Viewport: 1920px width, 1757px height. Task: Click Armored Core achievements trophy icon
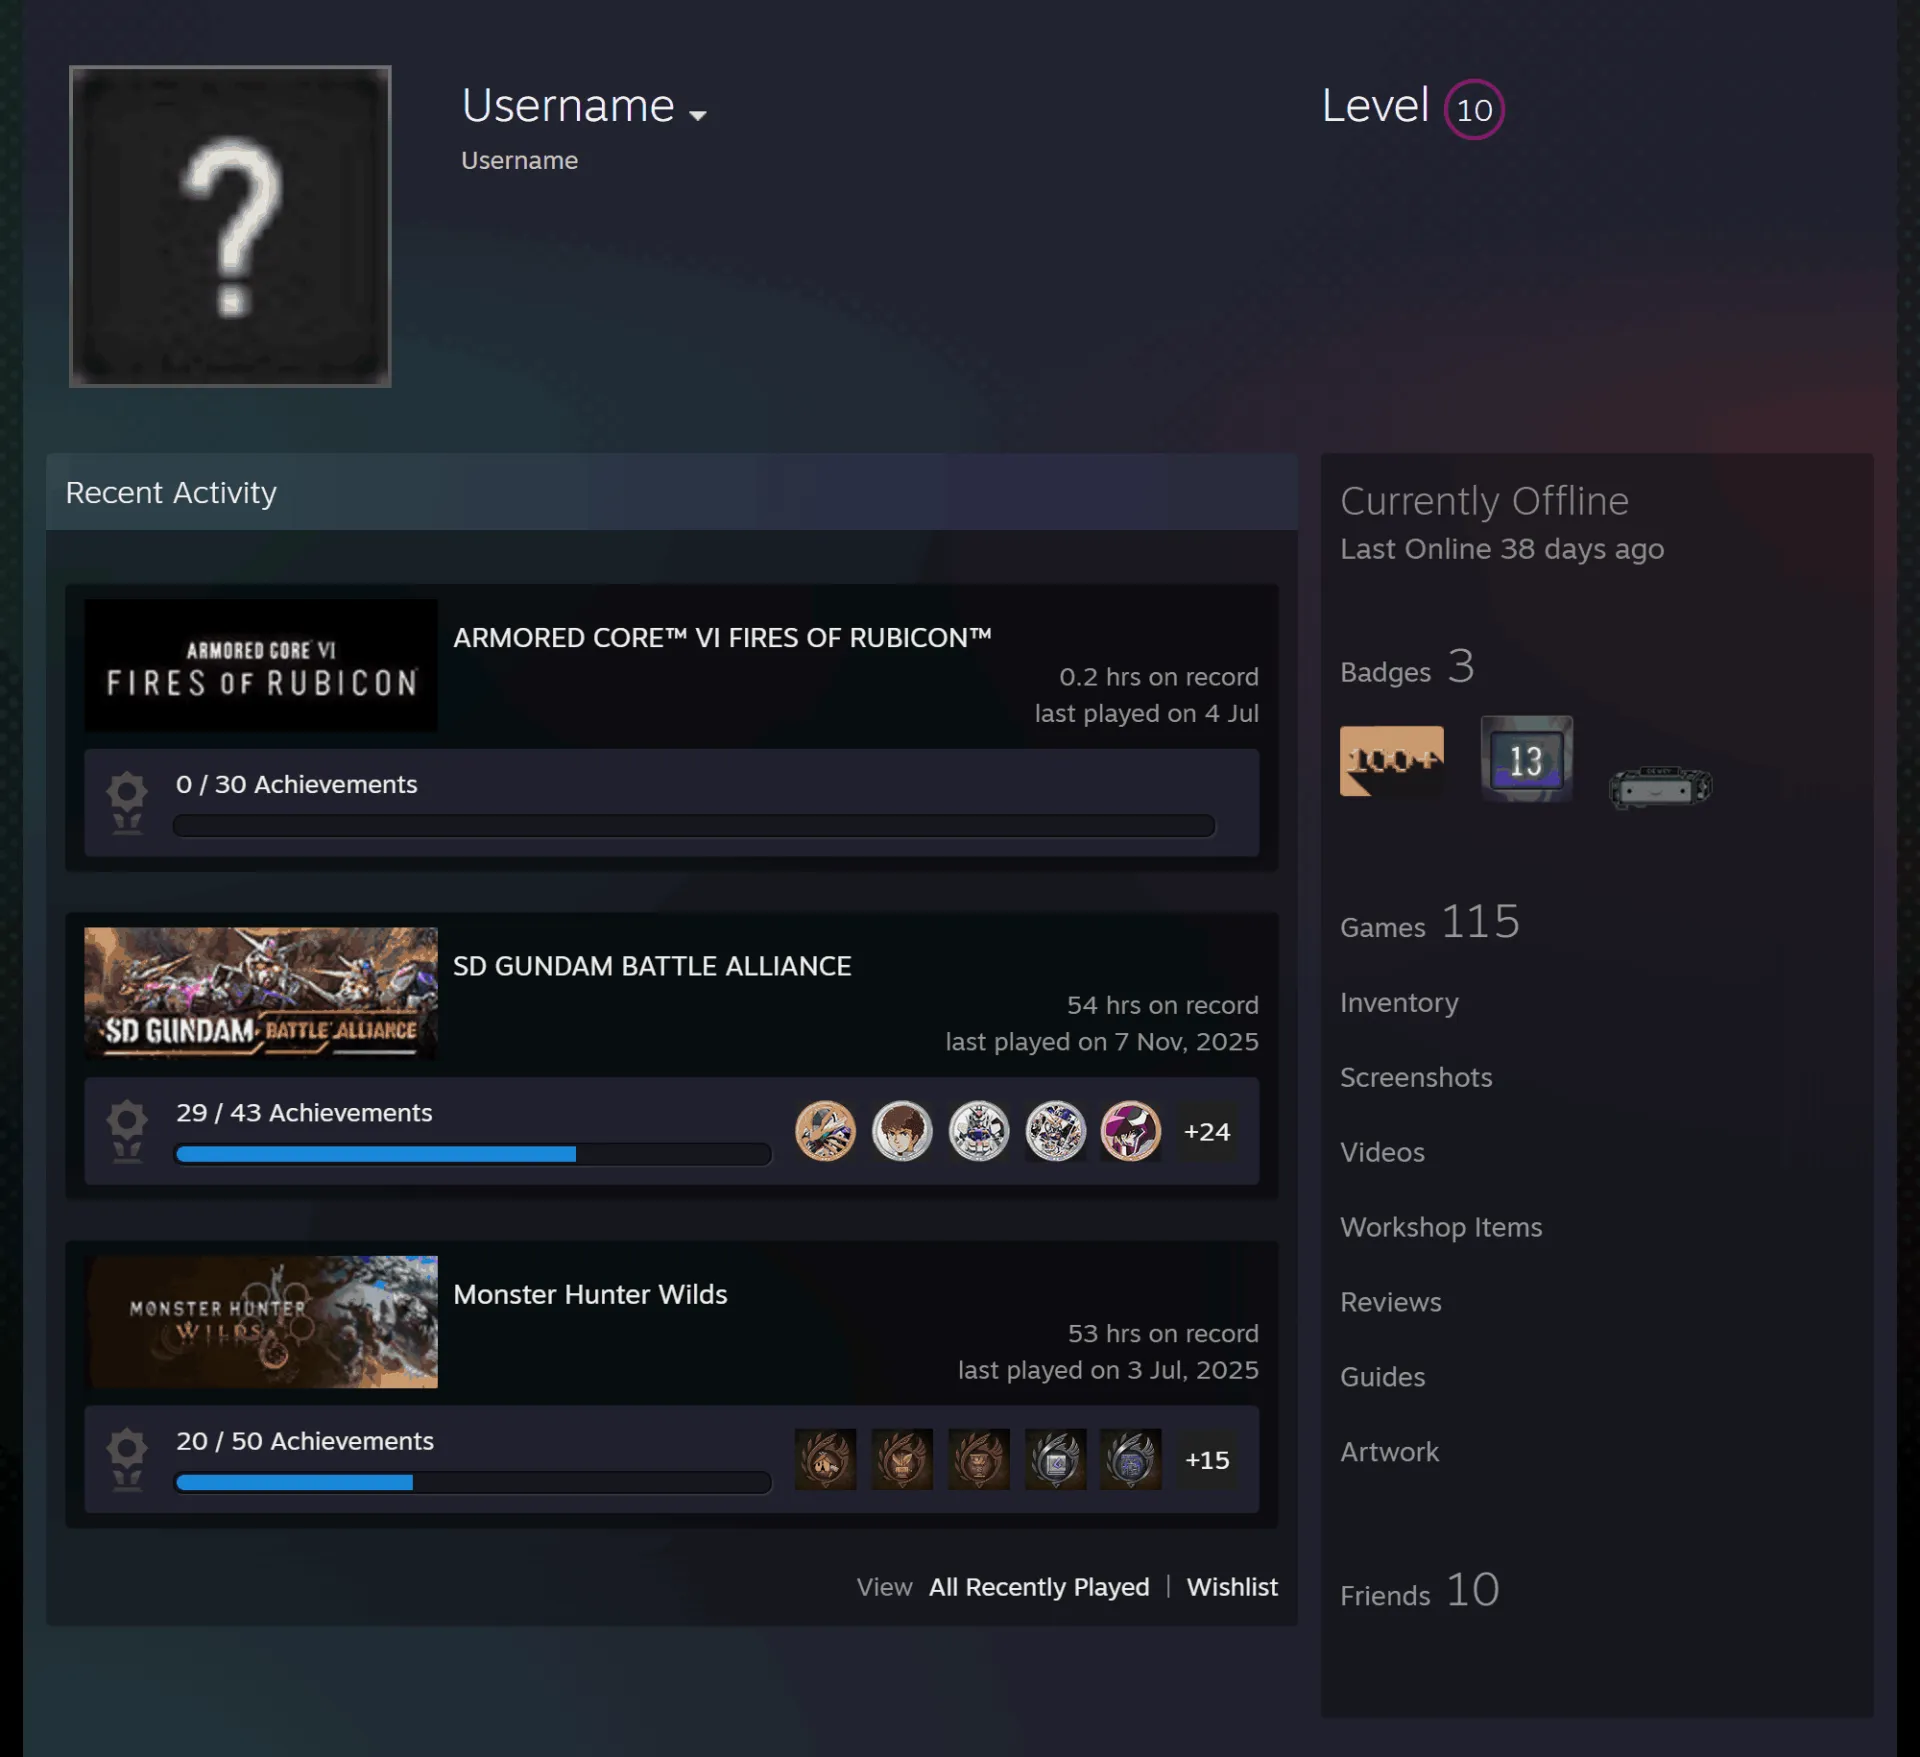coord(127,802)
